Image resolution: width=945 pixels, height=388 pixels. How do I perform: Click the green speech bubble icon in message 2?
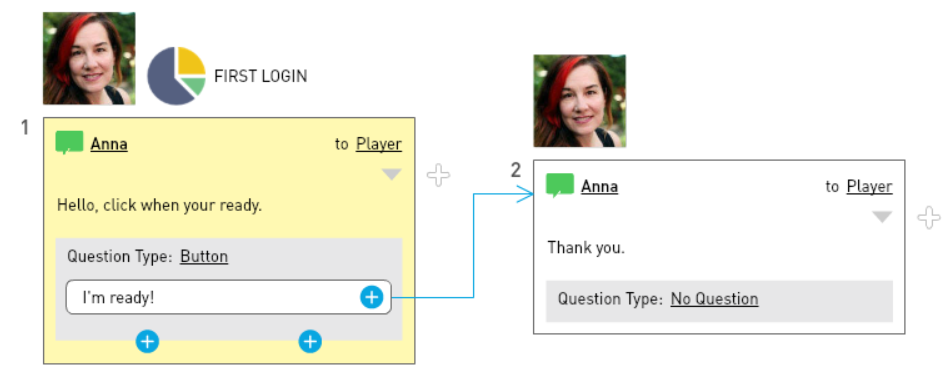tap(560, 186)
